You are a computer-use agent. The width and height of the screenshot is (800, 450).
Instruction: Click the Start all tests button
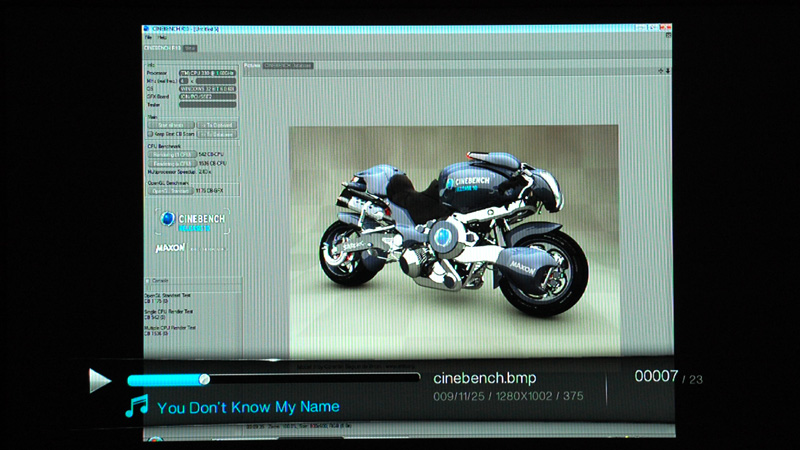(171, 125)
